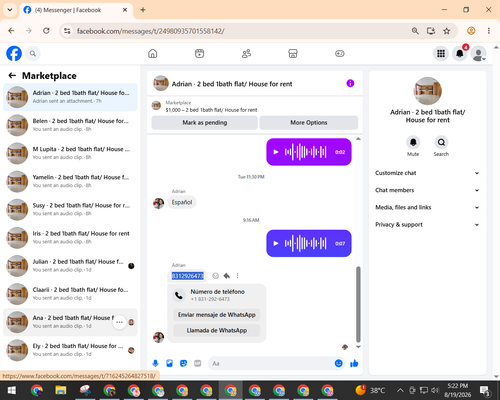The height and width of the screenshot is (400, 500).
Task: Click the $1,000 listing title link
Action: point(211,110)
